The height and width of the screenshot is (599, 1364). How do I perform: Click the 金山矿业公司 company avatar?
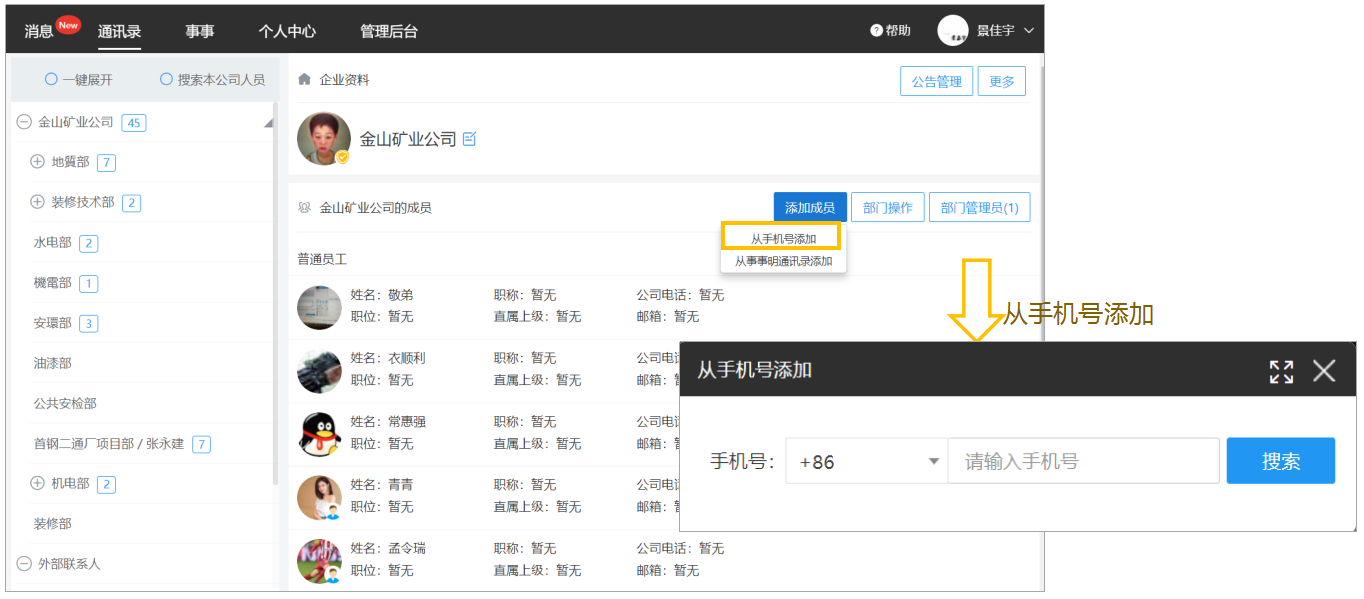coord(324,139)
